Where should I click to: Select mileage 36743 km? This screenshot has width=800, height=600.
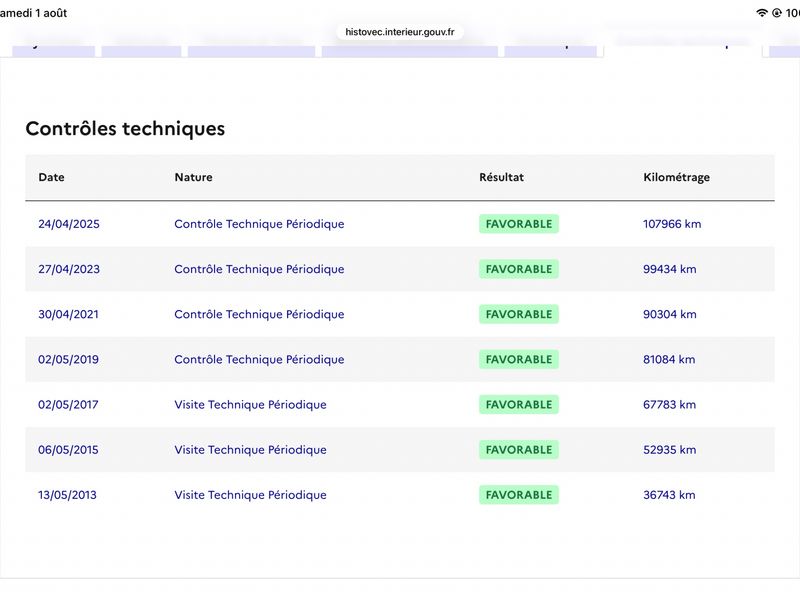tap(669, 495)
